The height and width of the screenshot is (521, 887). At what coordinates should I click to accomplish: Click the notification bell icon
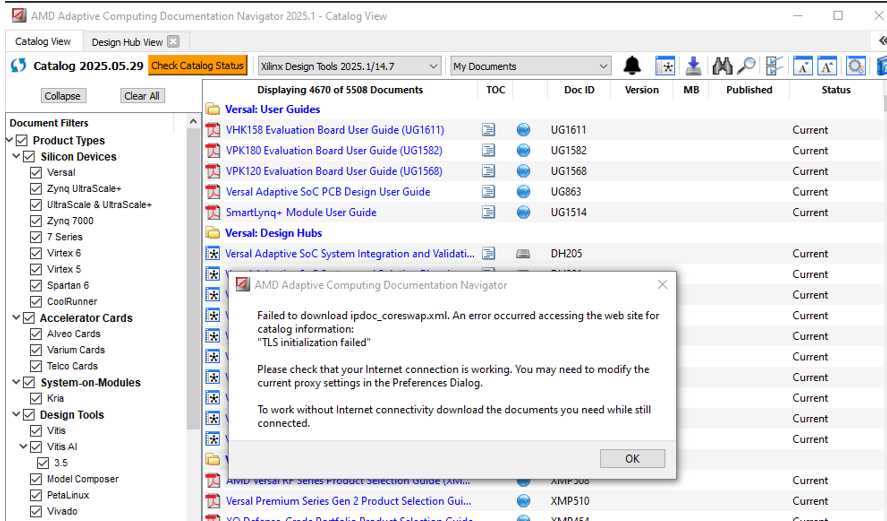(x=632, y=66)
